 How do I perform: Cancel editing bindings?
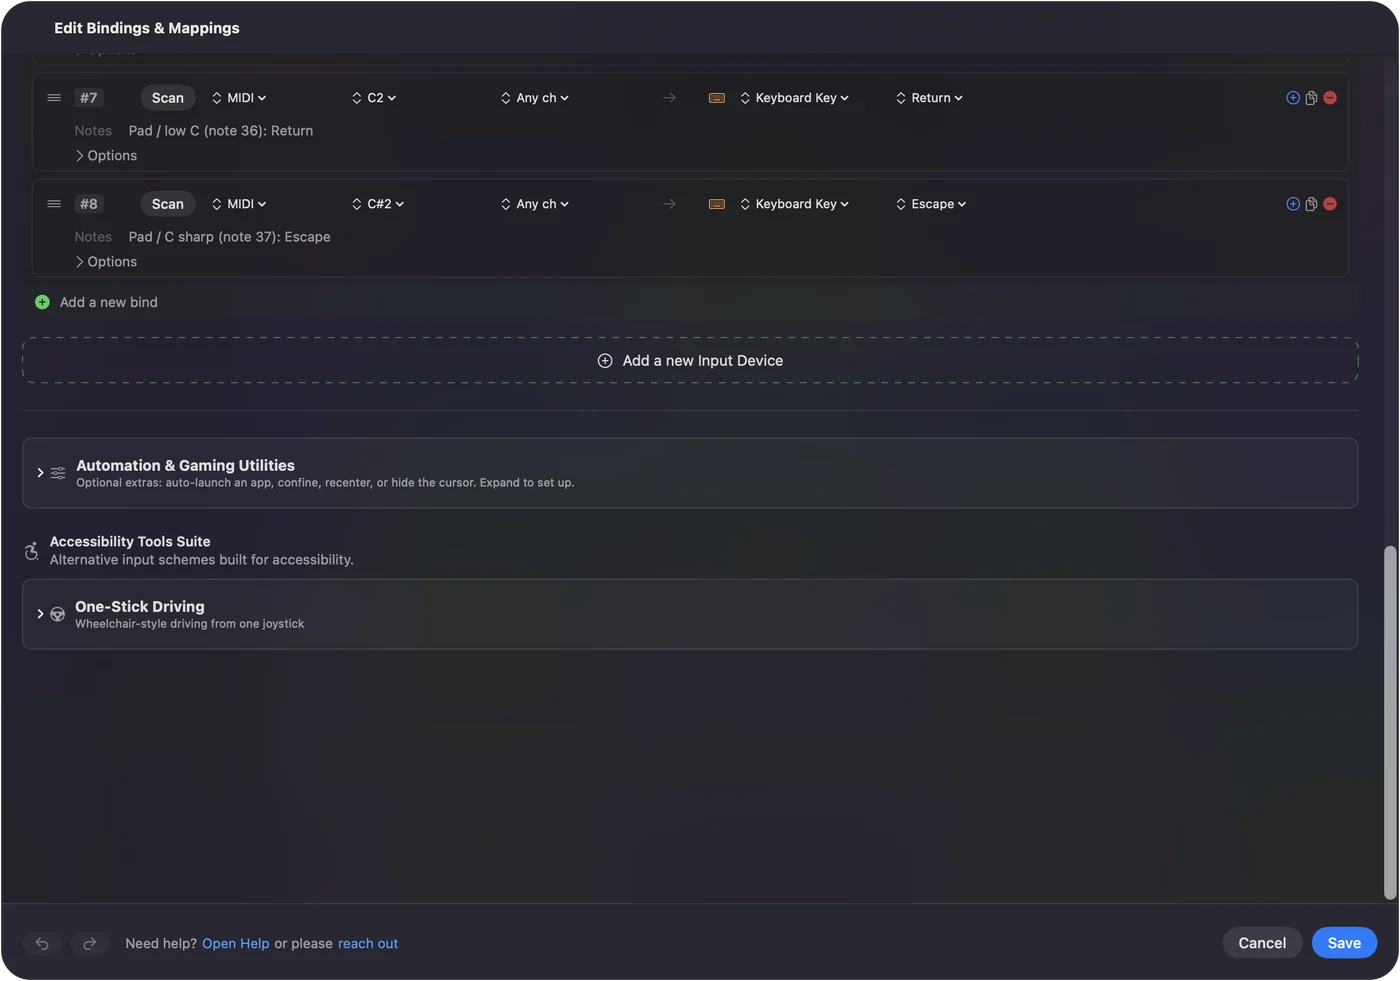[x=1262, y=943]
